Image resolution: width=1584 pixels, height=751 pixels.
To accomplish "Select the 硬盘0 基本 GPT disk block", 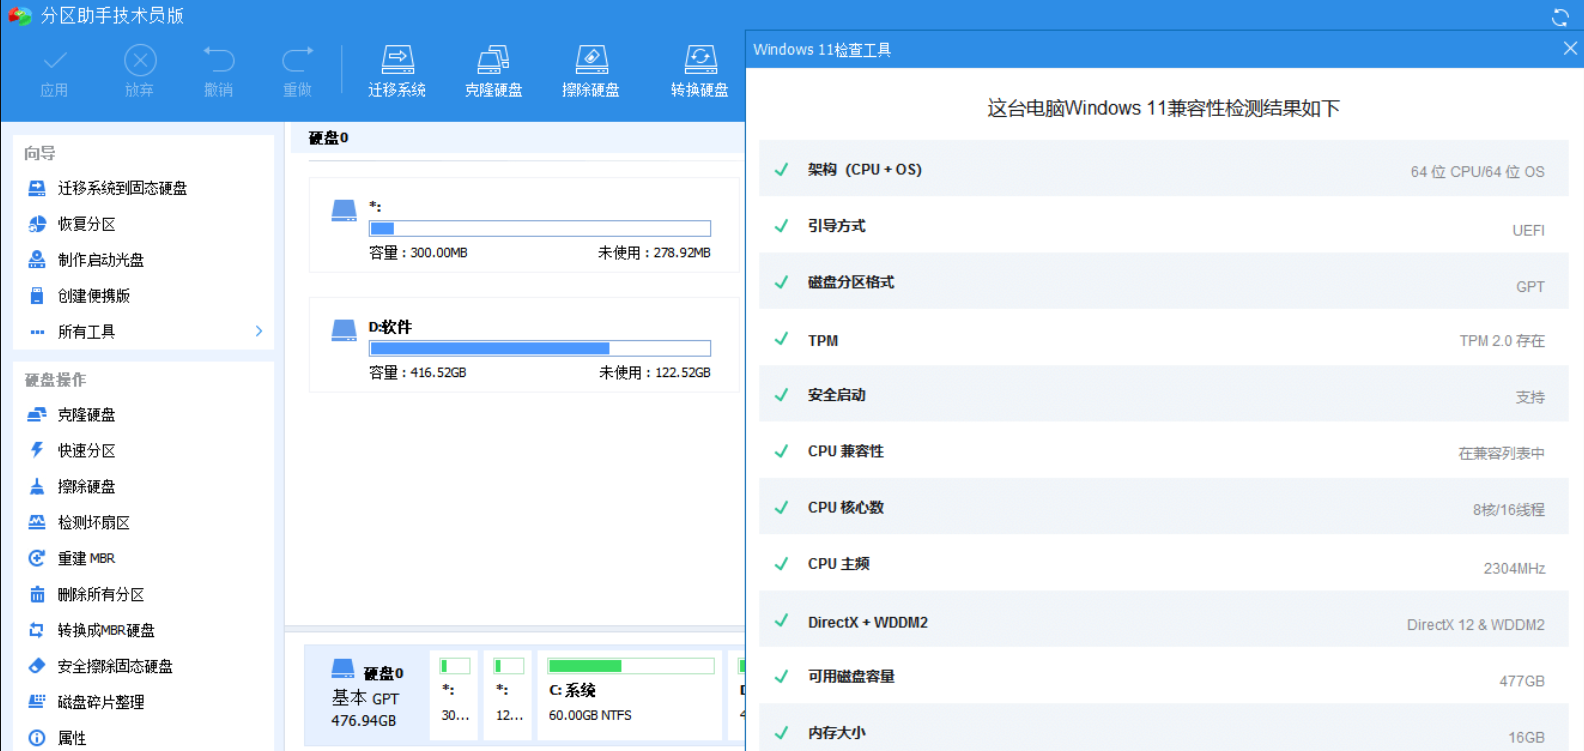I will click(366, 695).
